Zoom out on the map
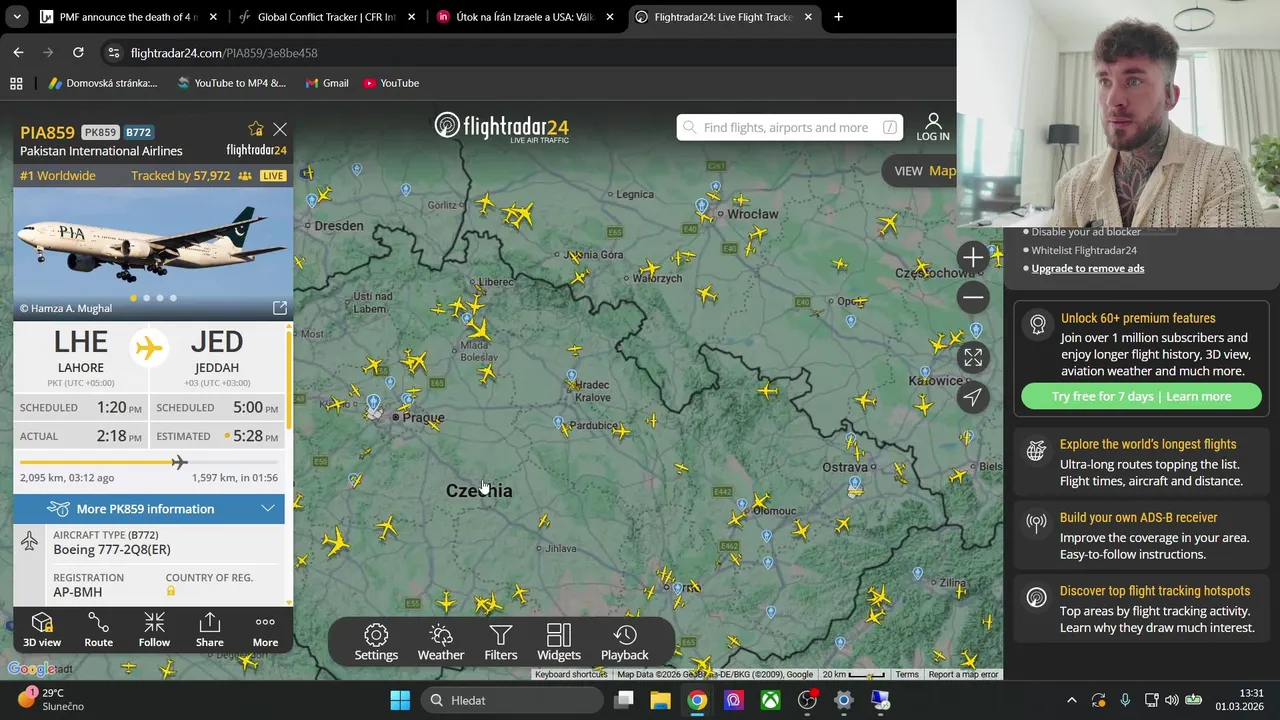This screenshot has width=1280, height=720. pos(973,297)
